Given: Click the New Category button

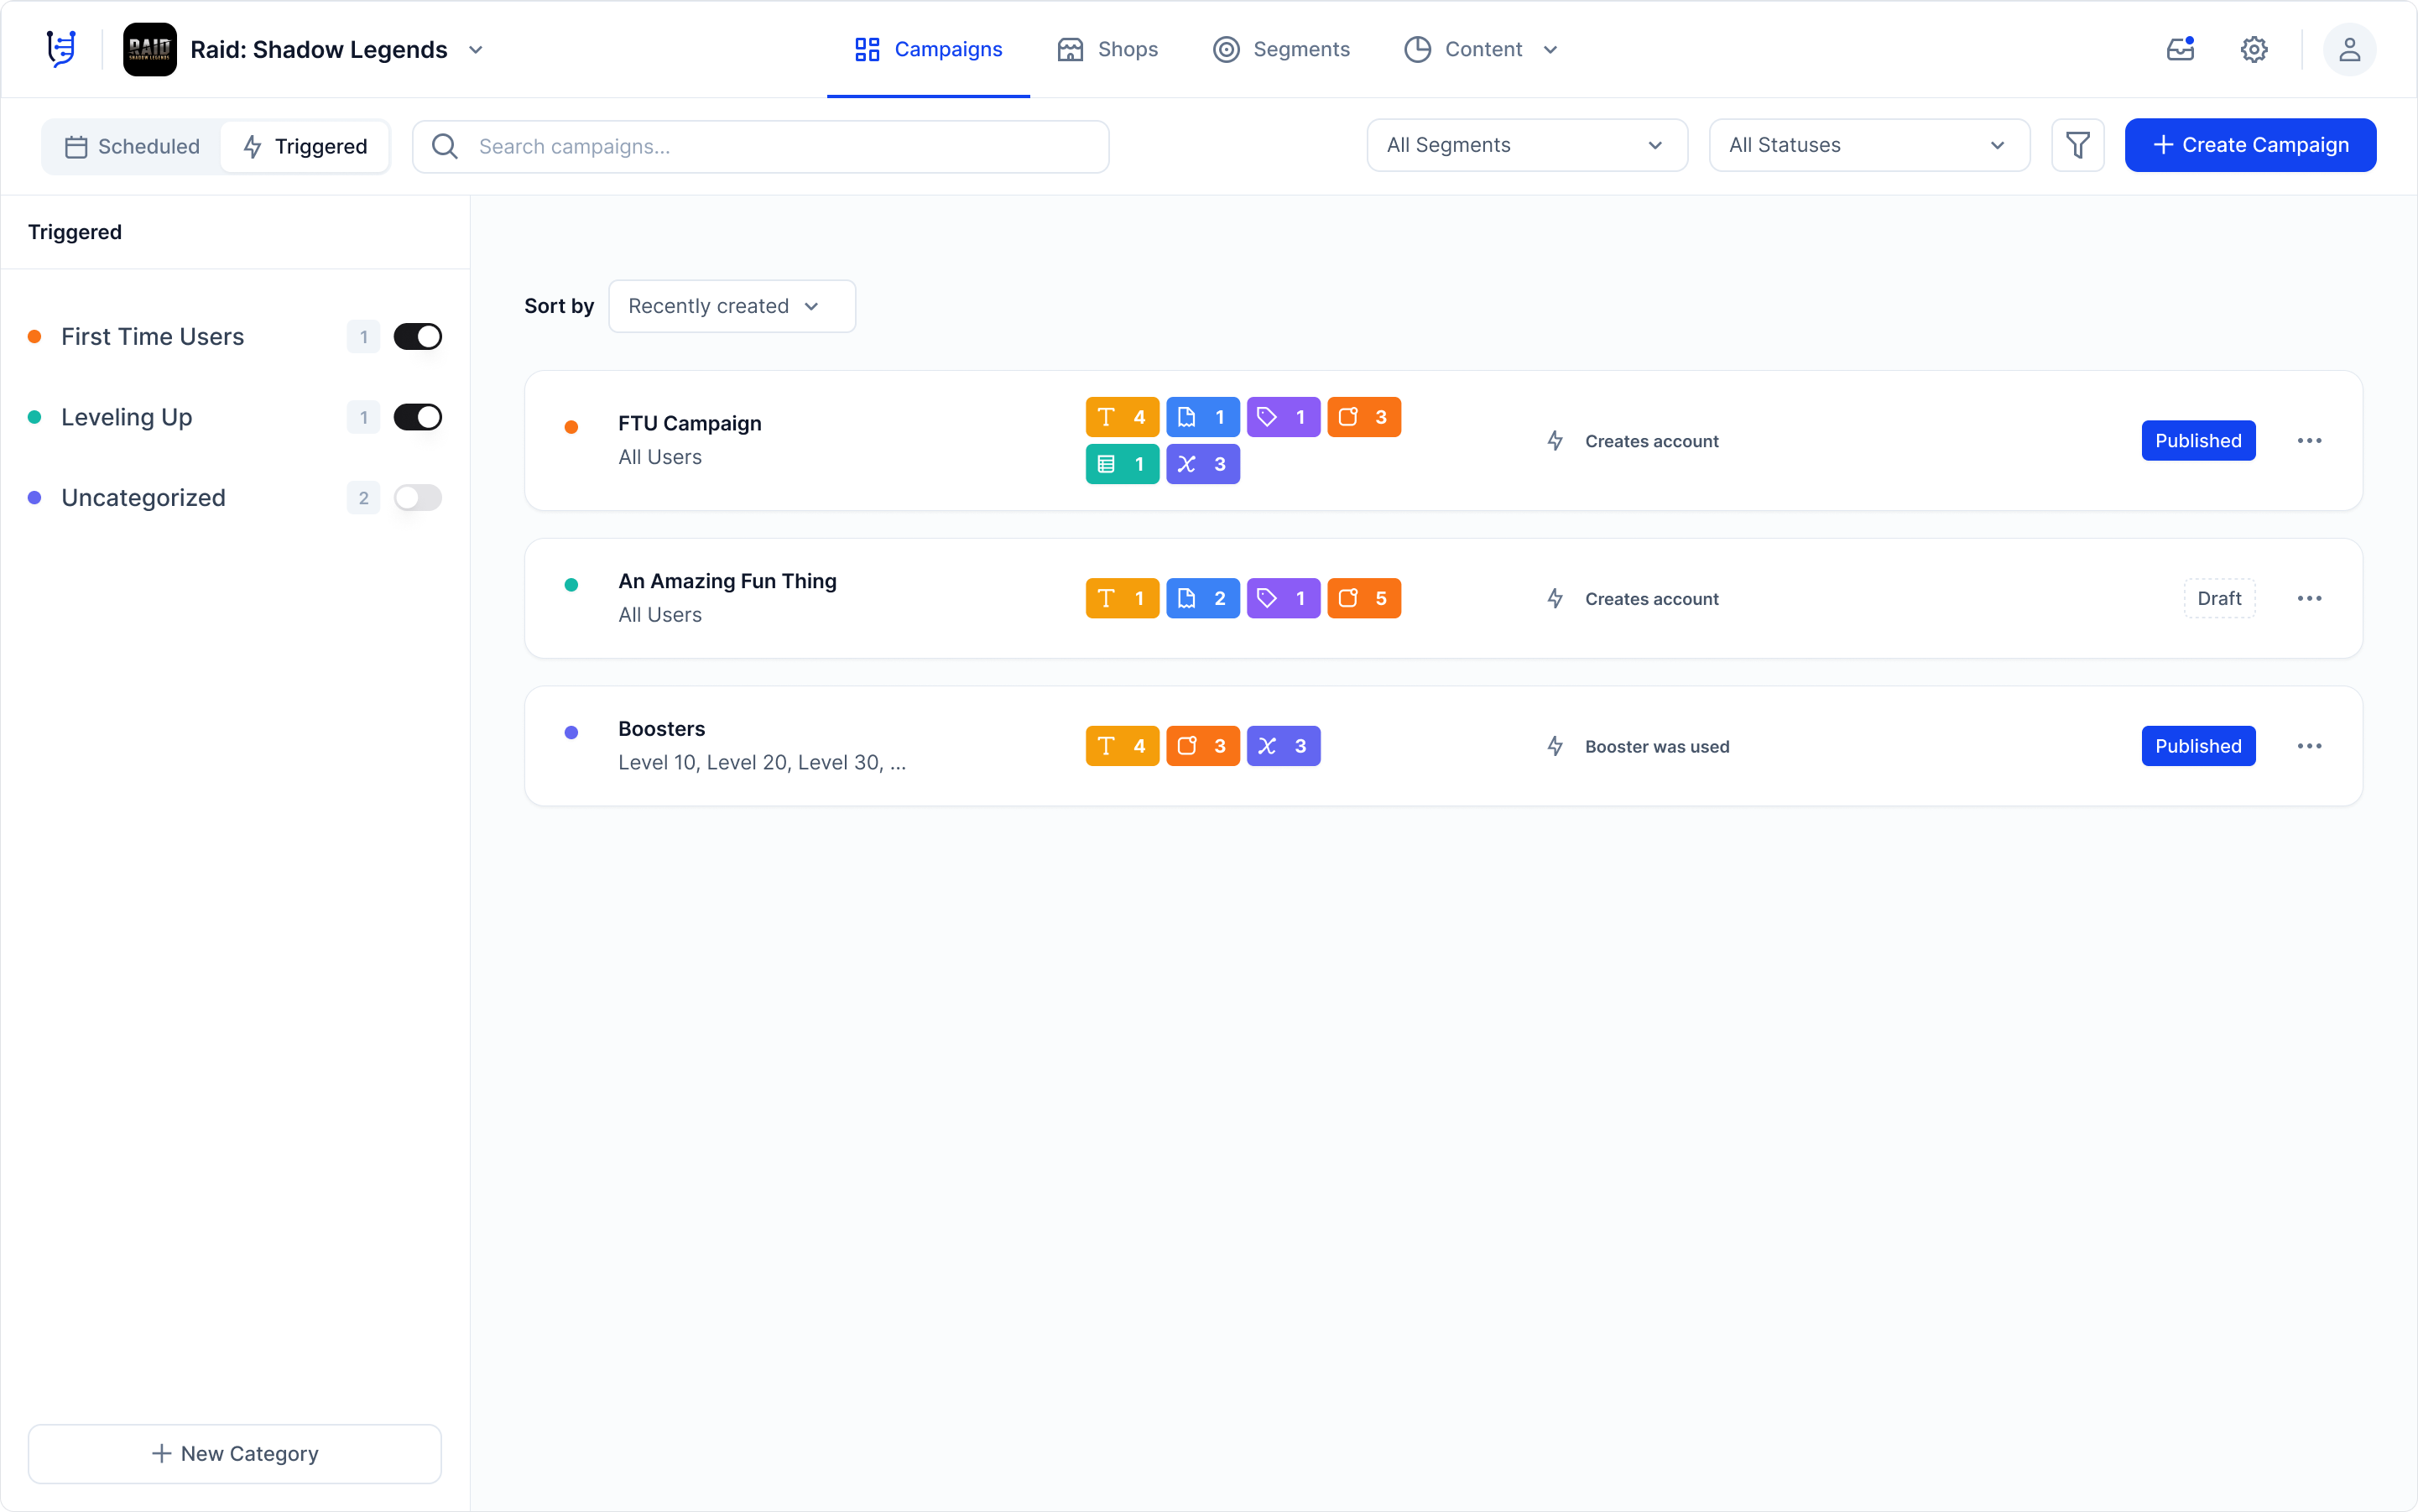Looking at the screenshot, I should click(x=235, y=1453).
